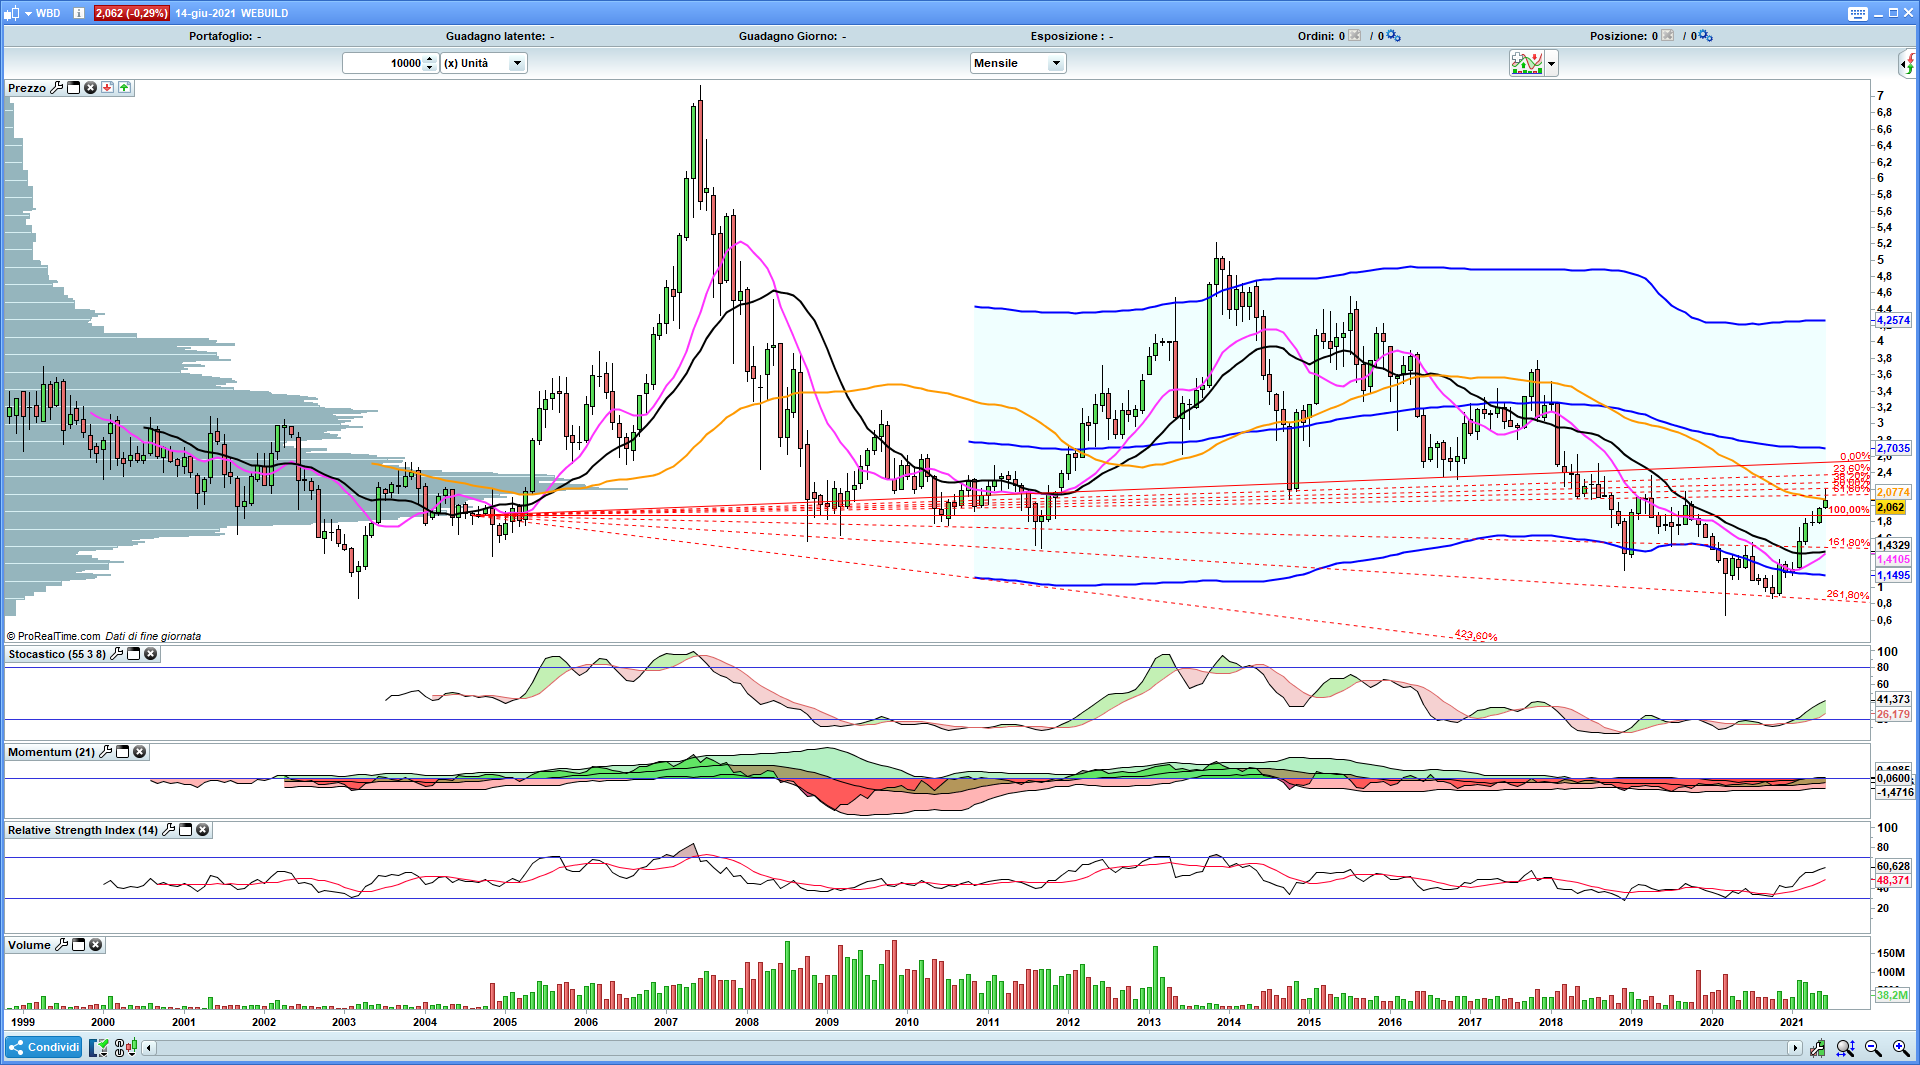Click the chart lock icon near zoom tools
The height and width of the screenshot is (1065, 1920).
(x=1817, y=1048)
